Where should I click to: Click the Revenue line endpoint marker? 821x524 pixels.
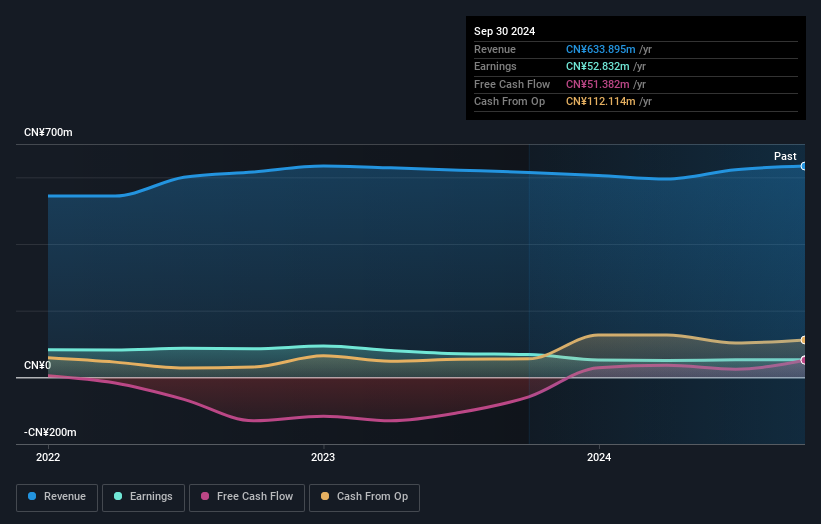click(x=804, y=166)
